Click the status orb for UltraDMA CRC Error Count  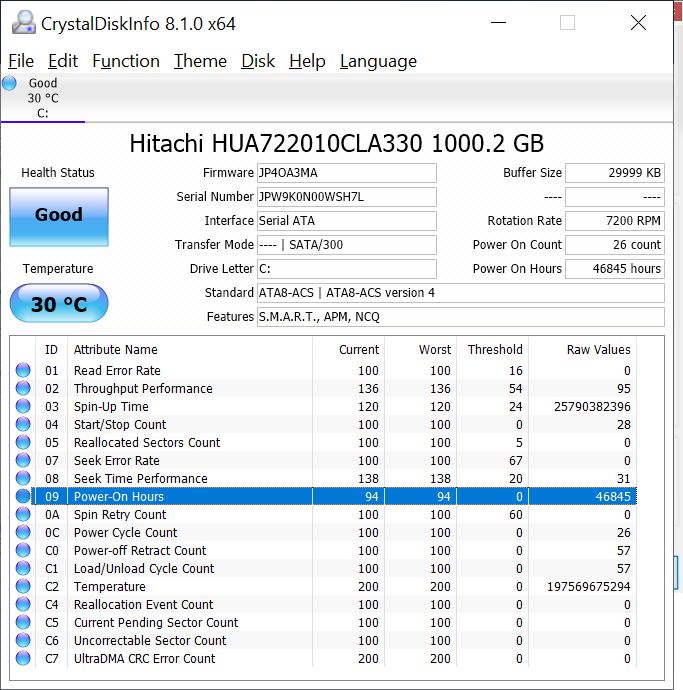23,659
